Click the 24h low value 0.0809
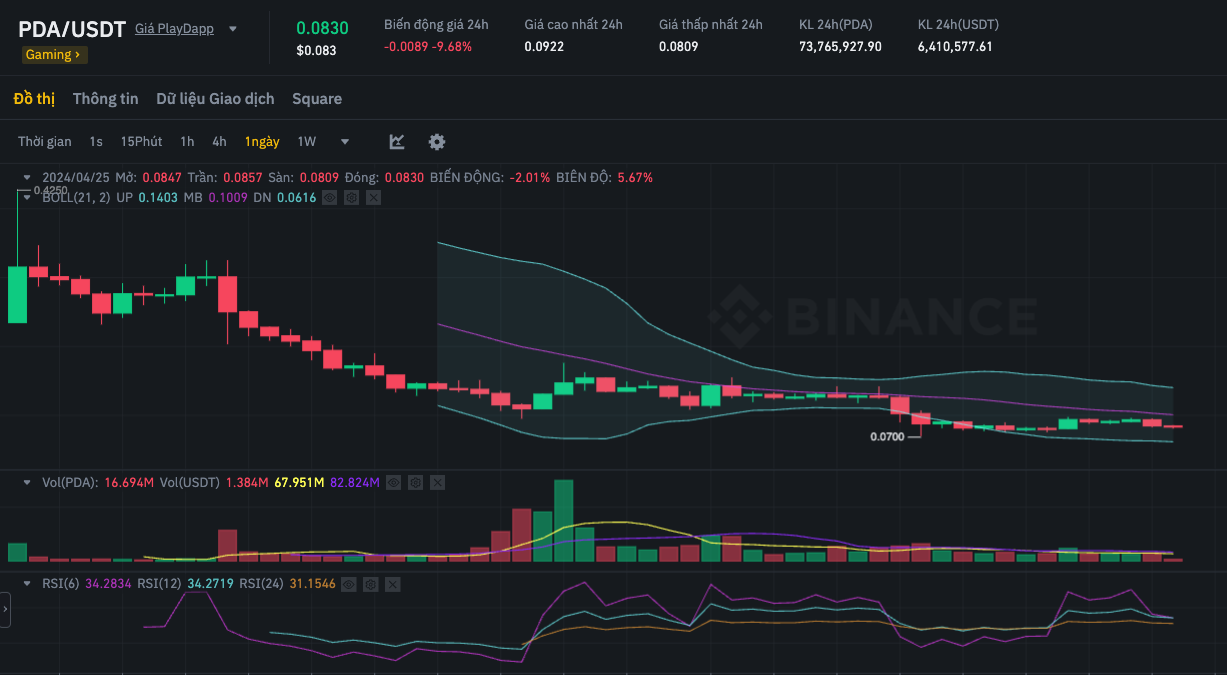Viewport: 1227px width, 675px height. pyautogui.click(x=678, y=46)
